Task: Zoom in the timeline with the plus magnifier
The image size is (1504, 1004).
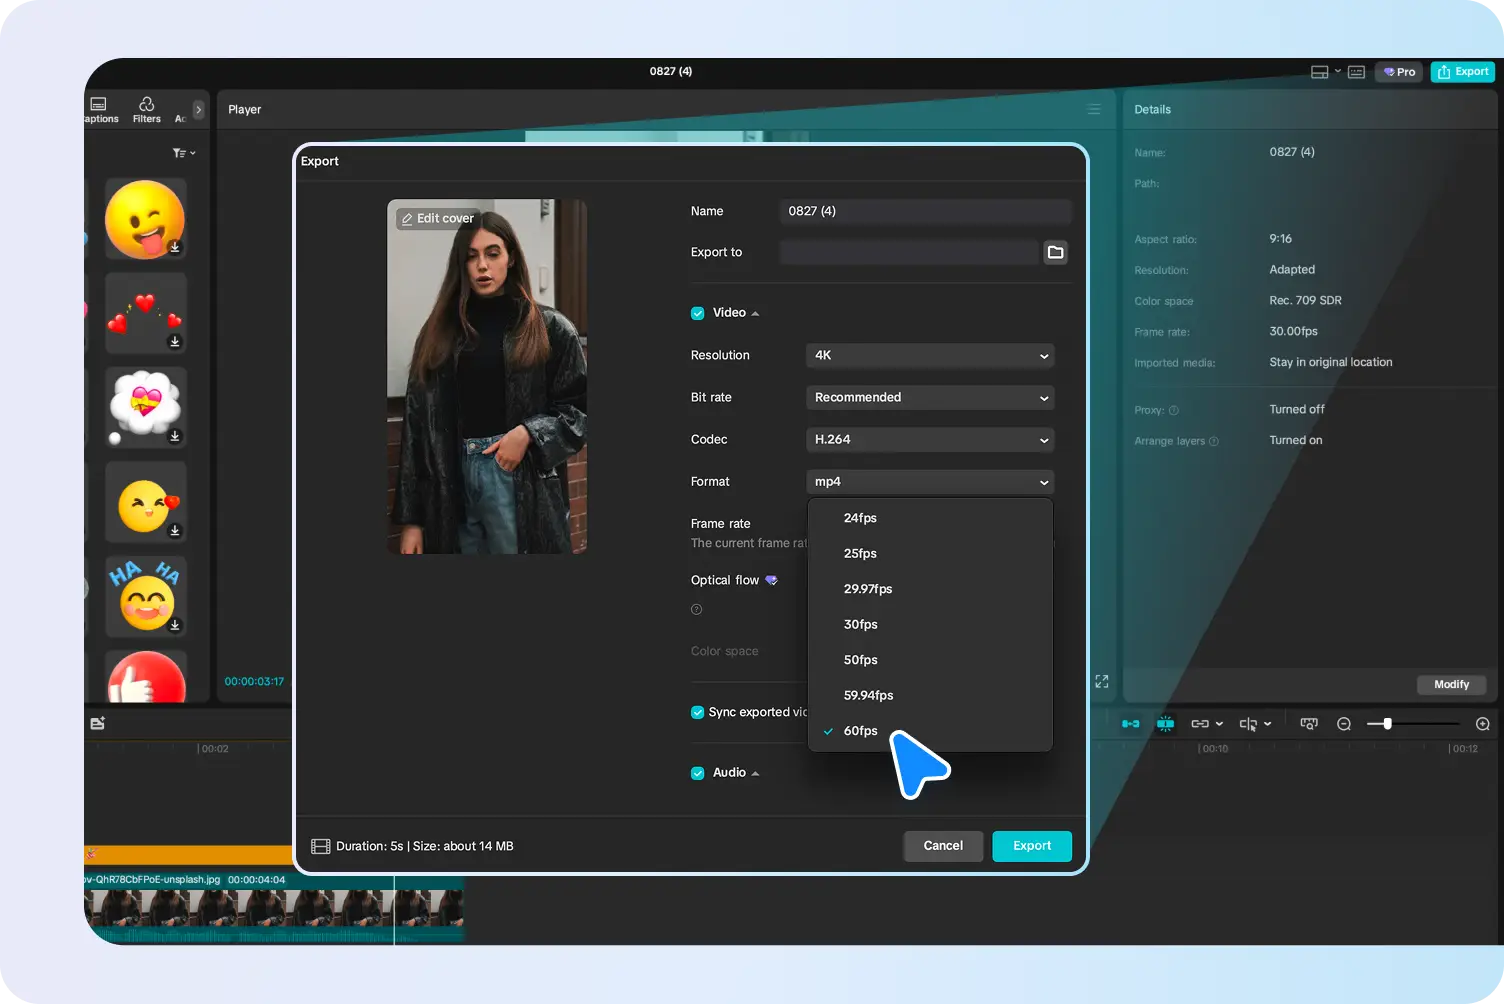Action: (1483, 723)
